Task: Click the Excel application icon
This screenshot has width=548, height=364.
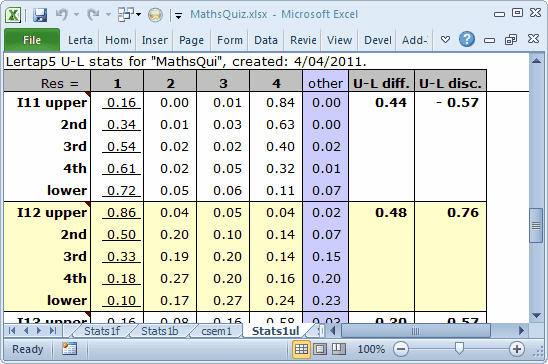Action: pos(13,15)
